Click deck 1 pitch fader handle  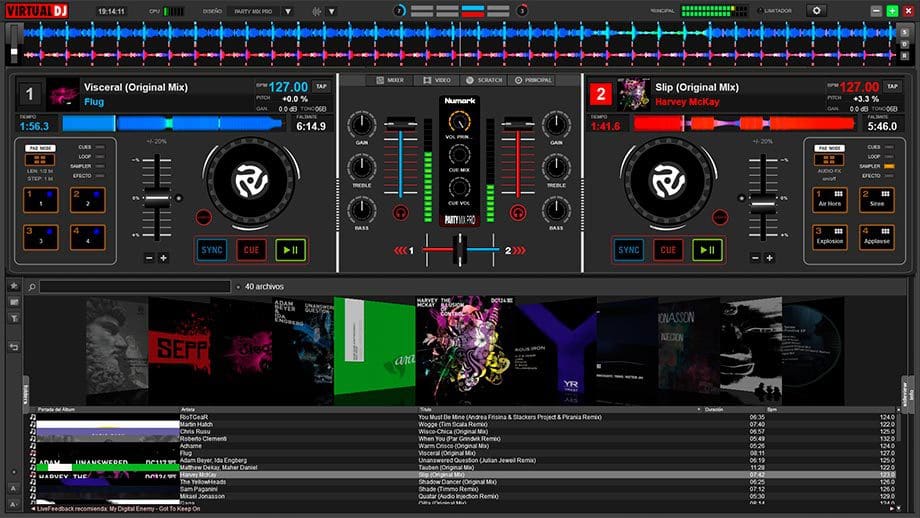157,198
